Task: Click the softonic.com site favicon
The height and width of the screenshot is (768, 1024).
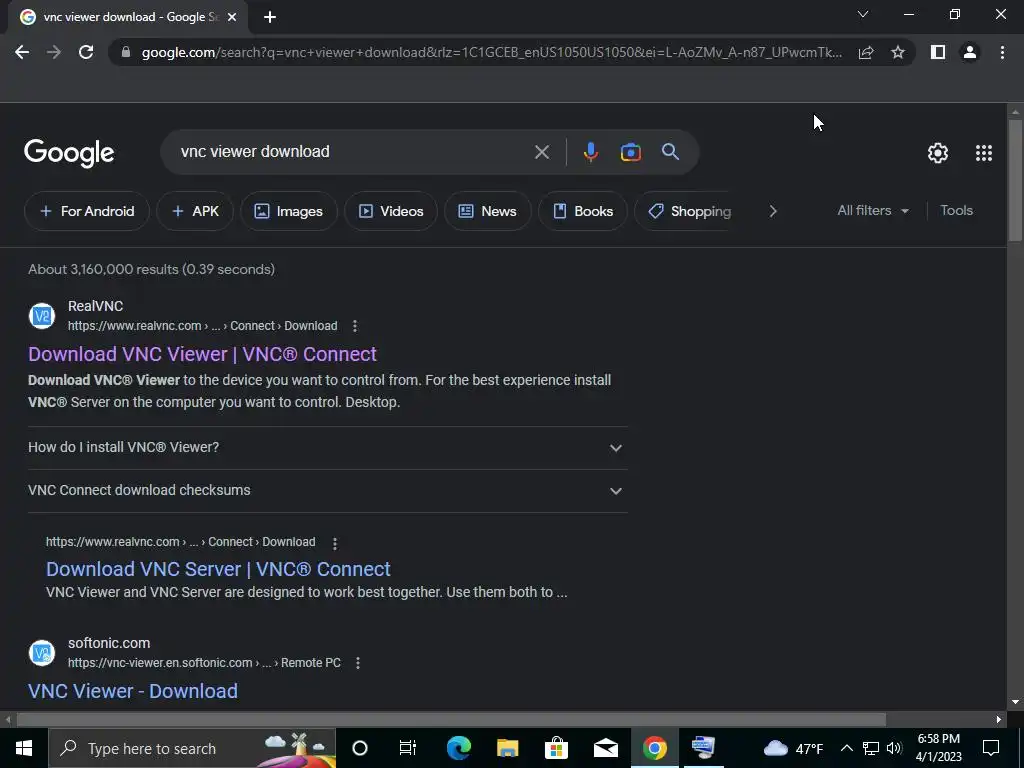Action: pyautogui.click(x=42, y=653)
